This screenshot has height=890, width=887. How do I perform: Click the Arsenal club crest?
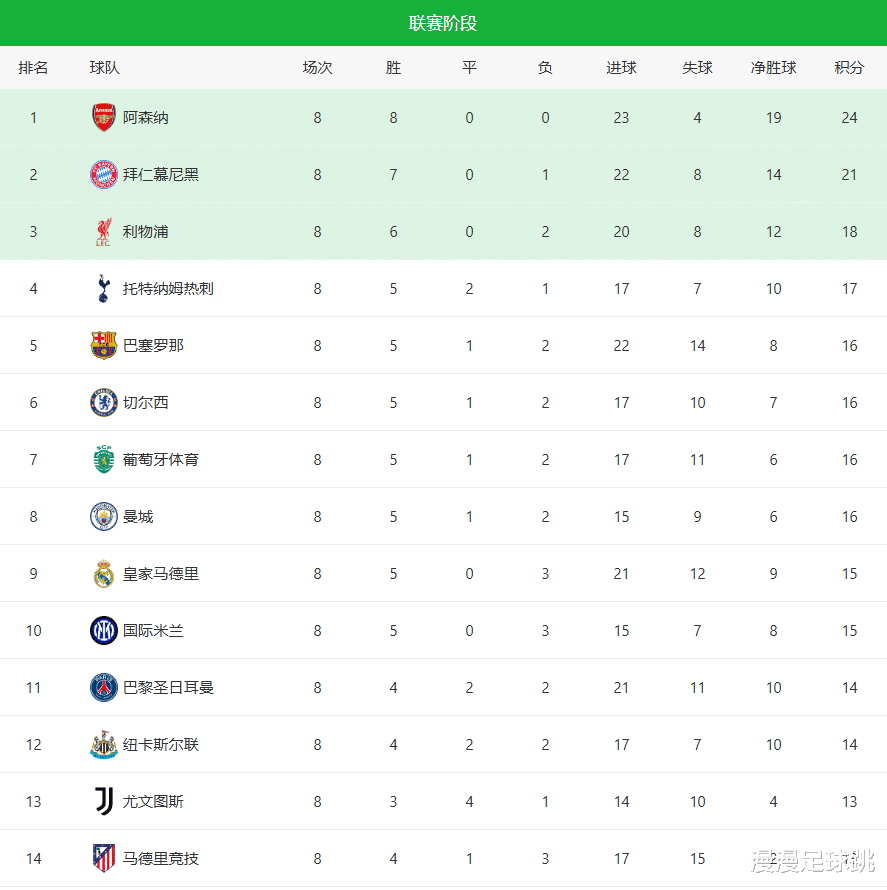click(x=104, y=118)
